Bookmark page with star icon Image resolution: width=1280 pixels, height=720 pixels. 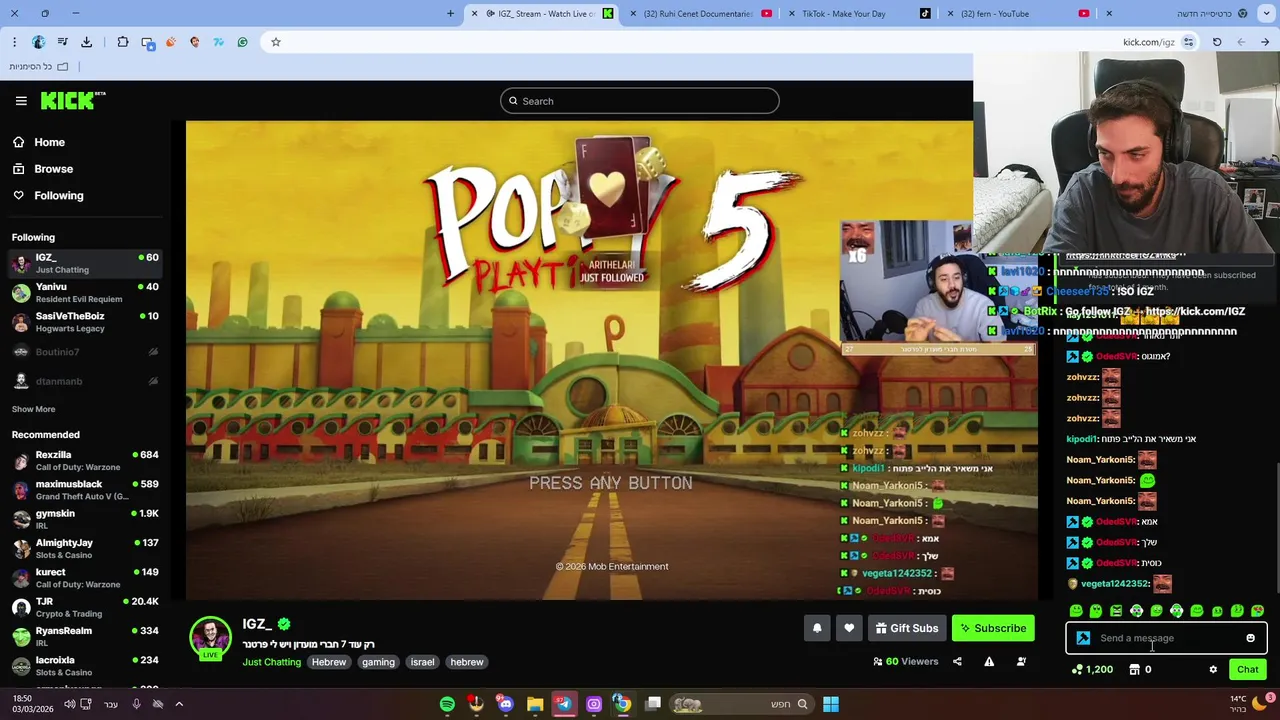(275, 42)
